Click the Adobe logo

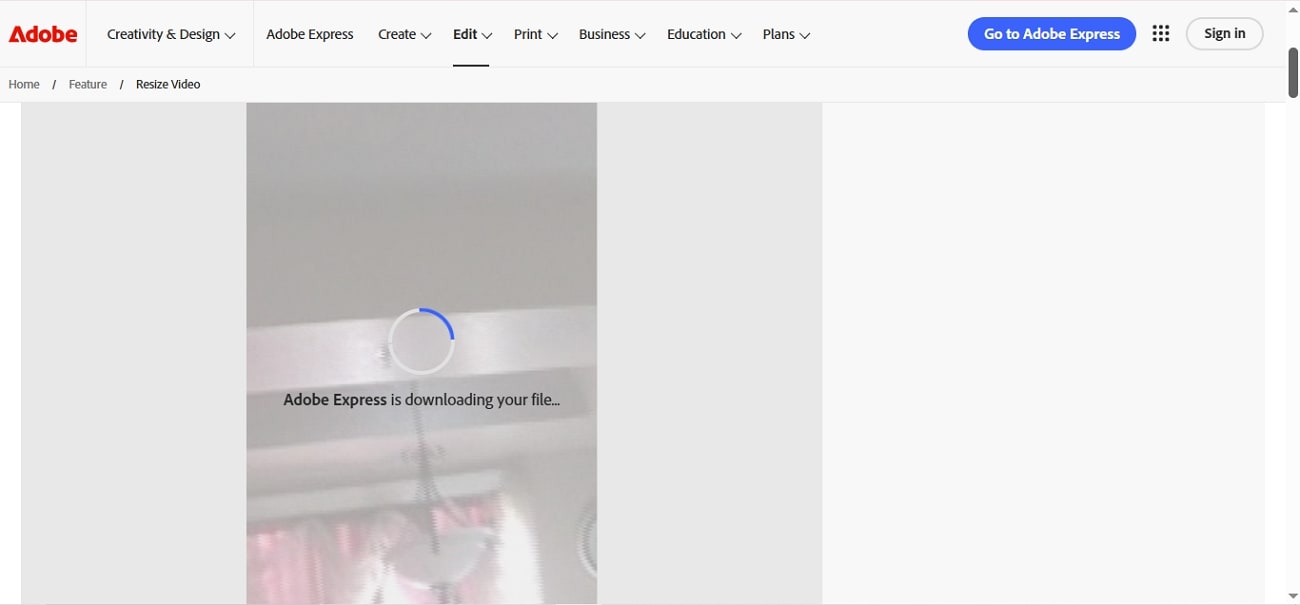(x=42, y=33)
